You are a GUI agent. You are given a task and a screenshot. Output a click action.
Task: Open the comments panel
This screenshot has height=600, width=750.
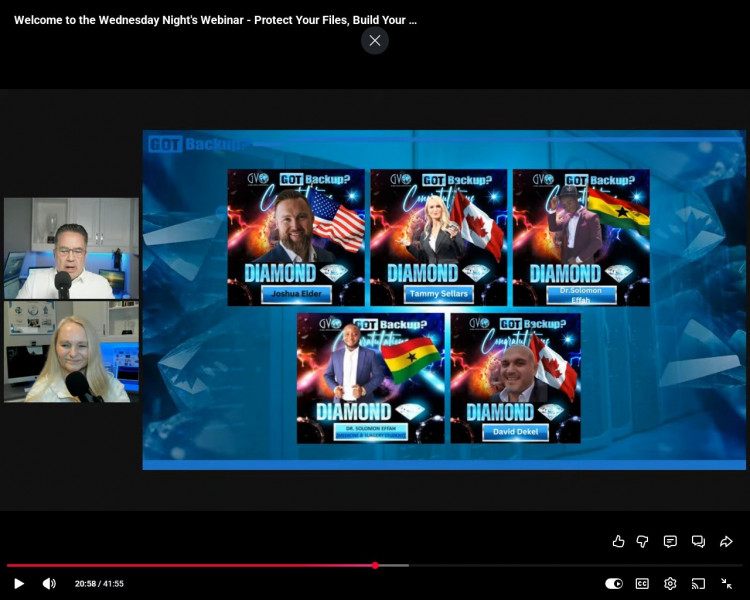670,541
